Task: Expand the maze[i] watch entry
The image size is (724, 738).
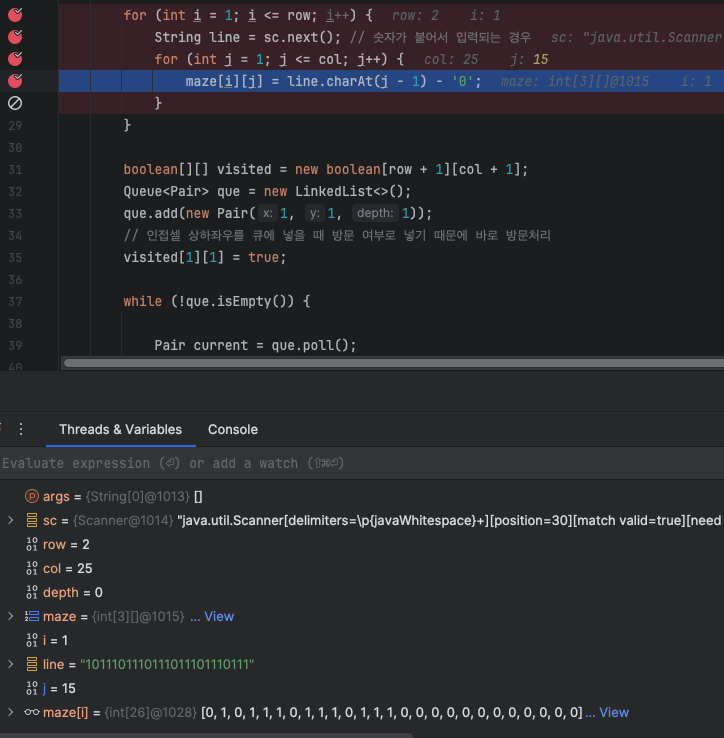Action: pos(10,712)
